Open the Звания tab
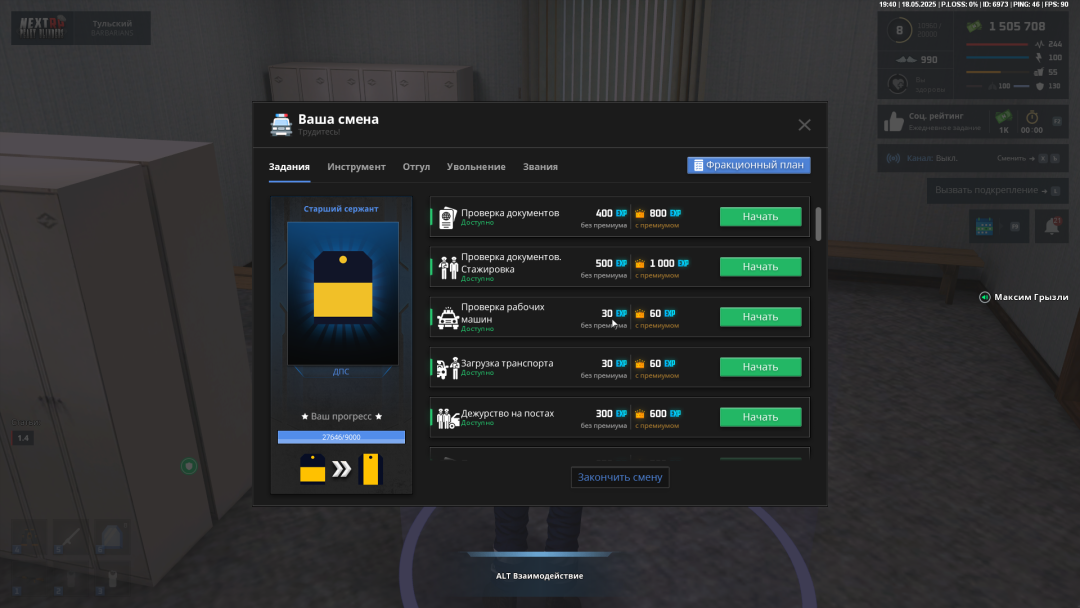1080x608 pixels. coord(540,167)
